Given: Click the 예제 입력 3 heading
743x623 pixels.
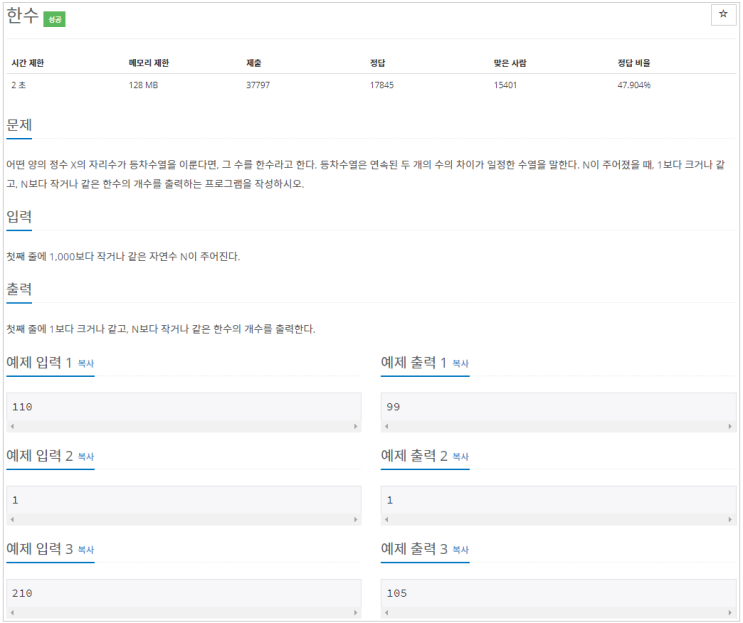Looking at the screenshot, I should pyautogui.click(x=39, y=549).
